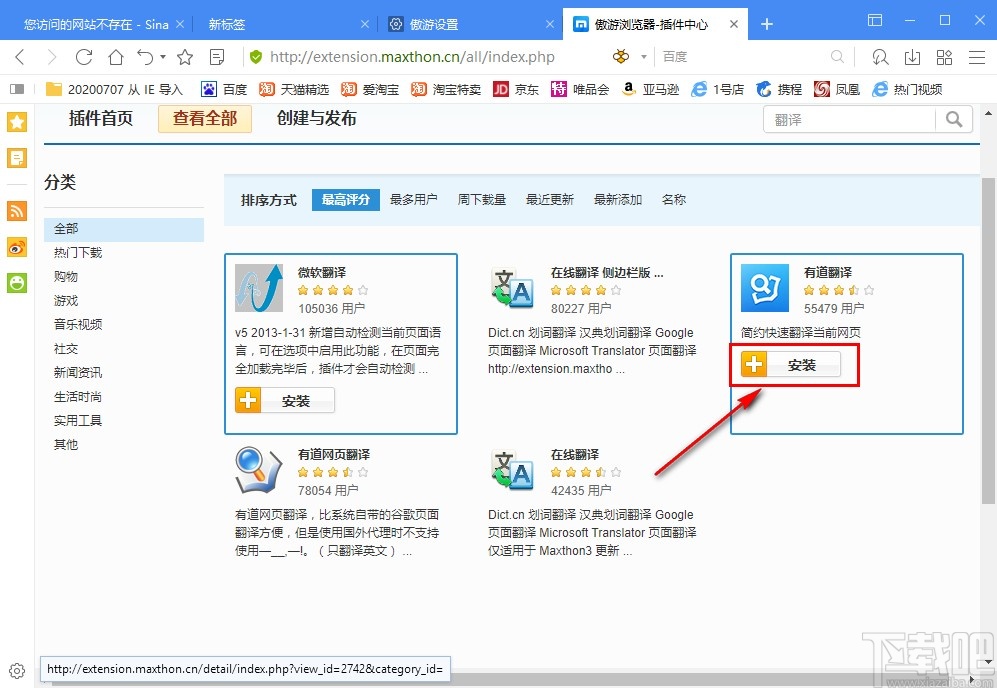997x688 pixels.
Task: Click the undo close-tab icon
Action: pos(145,57)
